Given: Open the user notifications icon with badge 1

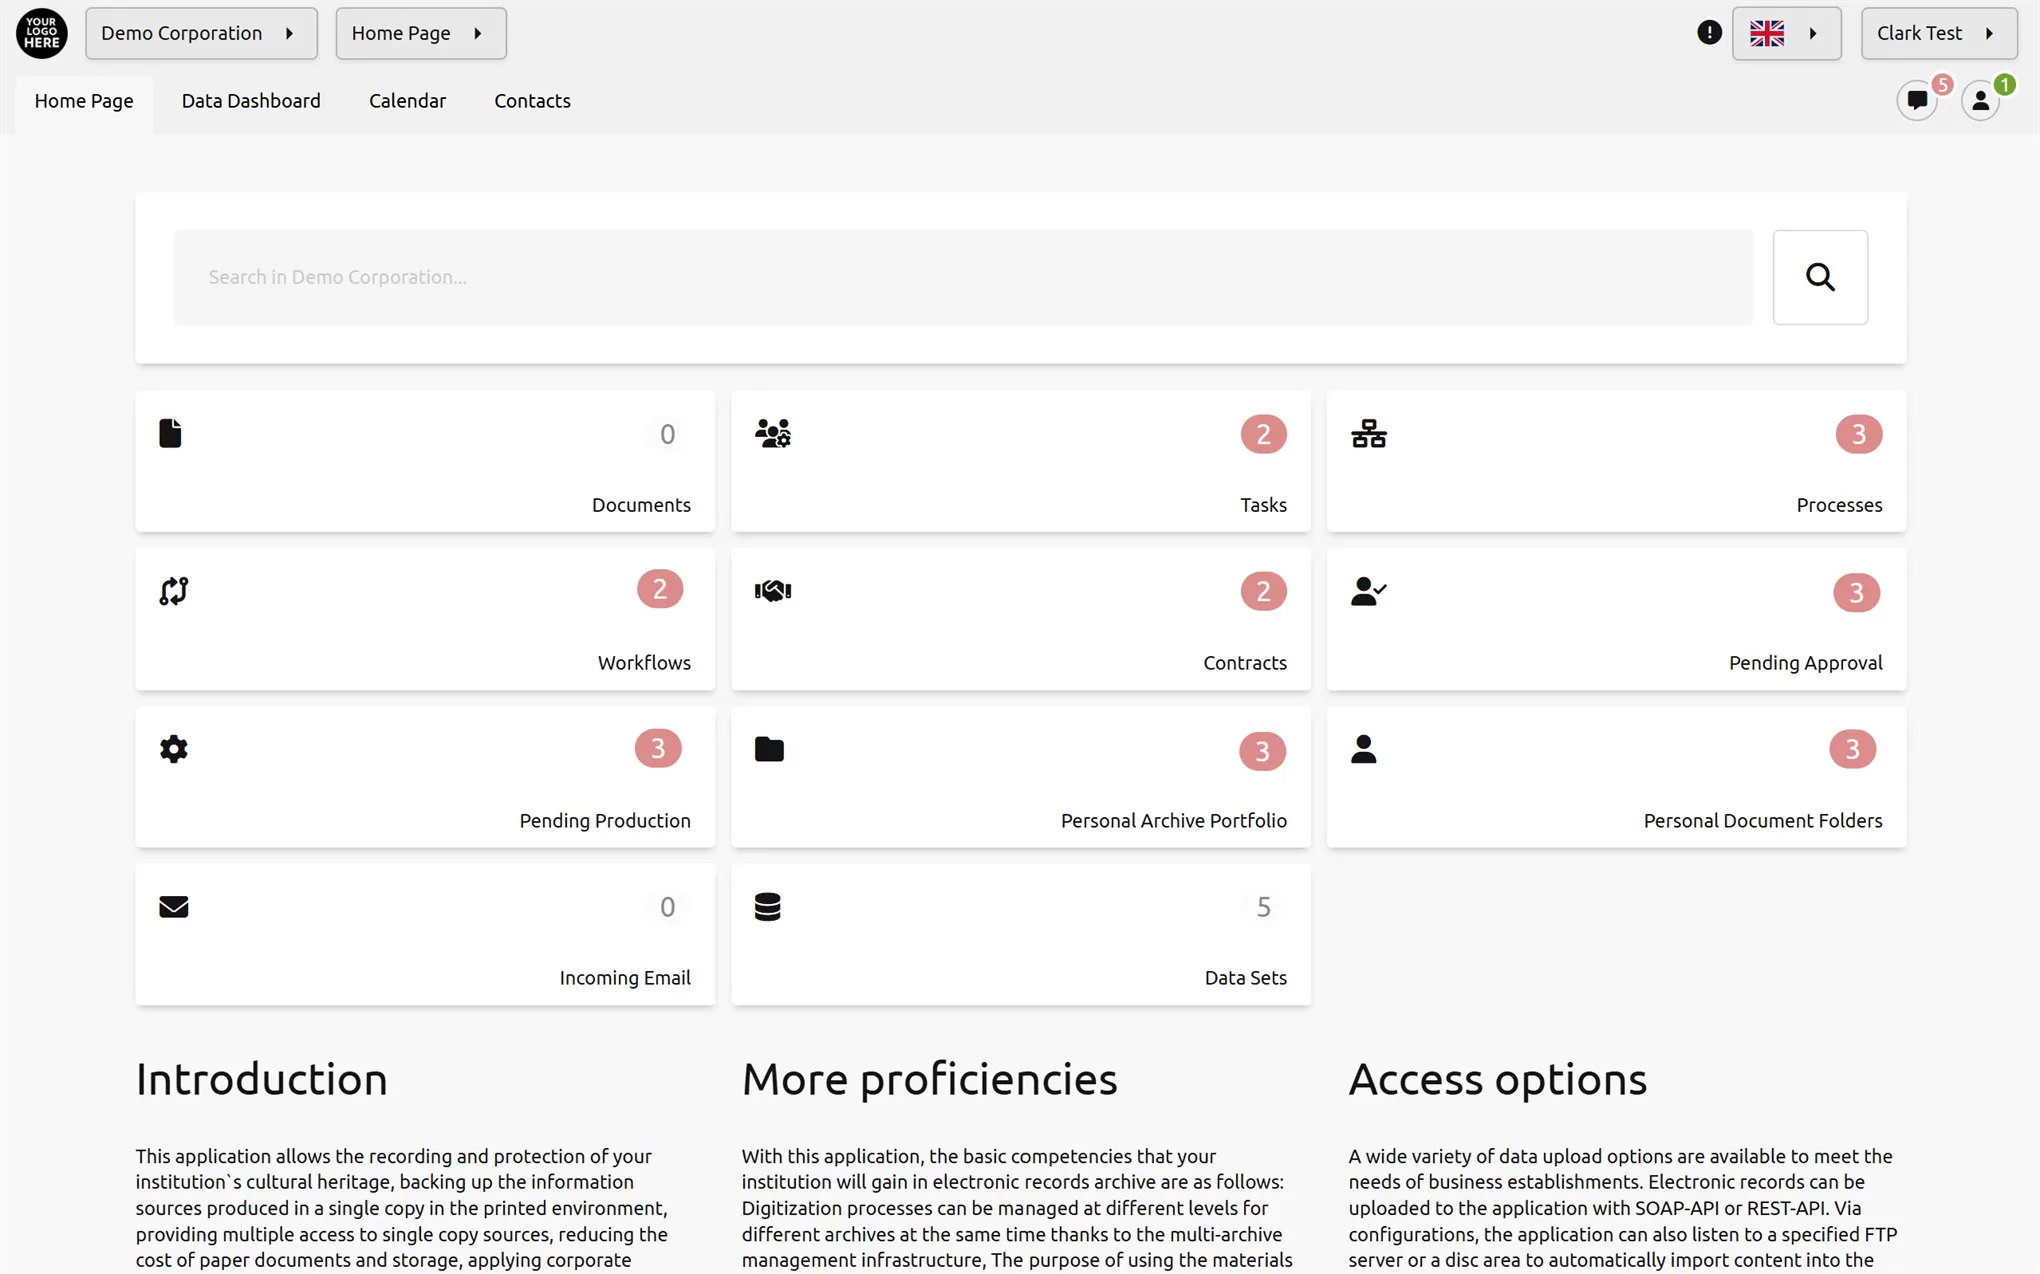Looking at the screenshot, I should pyautogui.click(x=1980, y=100).
